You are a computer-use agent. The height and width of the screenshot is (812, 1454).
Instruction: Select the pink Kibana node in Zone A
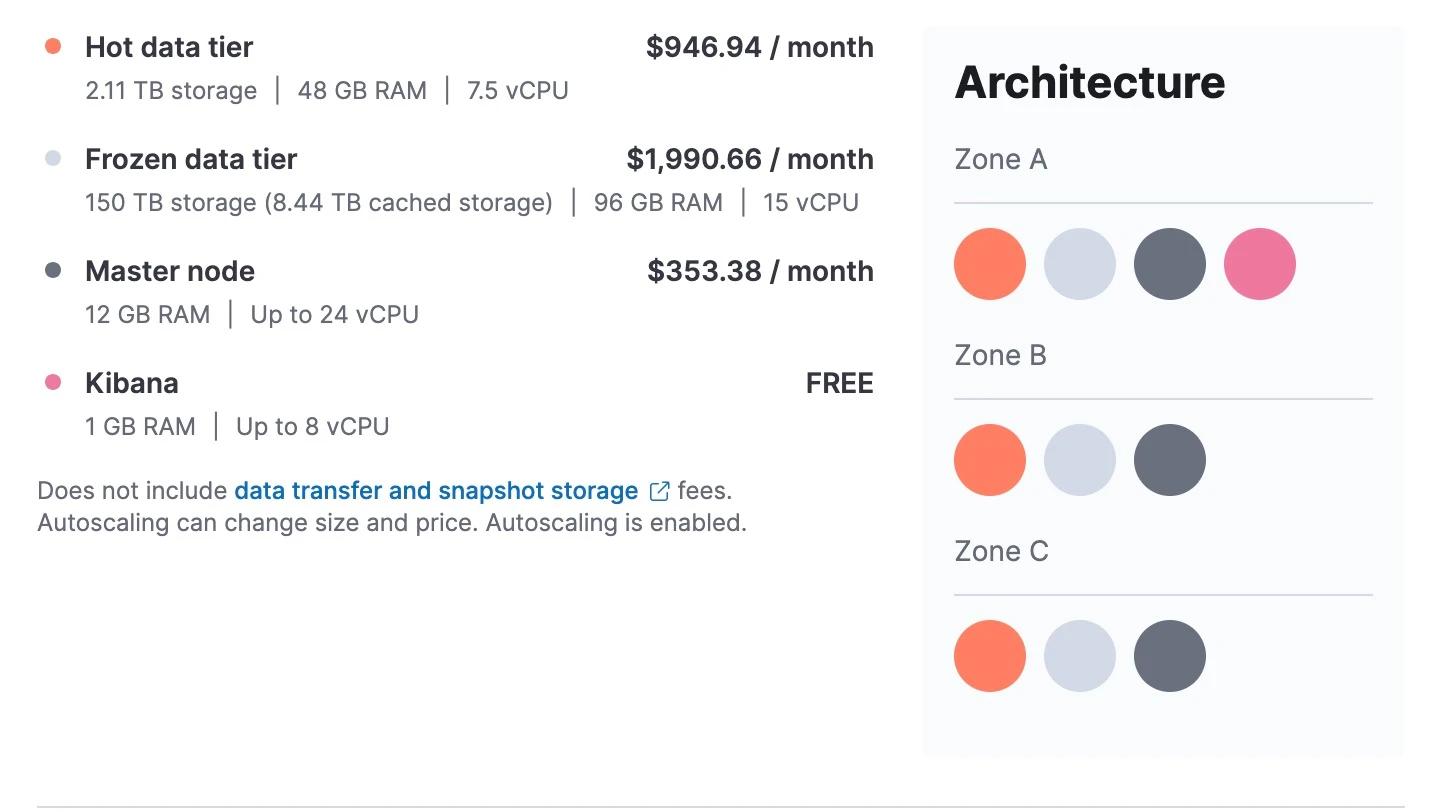coord(1259,263)
